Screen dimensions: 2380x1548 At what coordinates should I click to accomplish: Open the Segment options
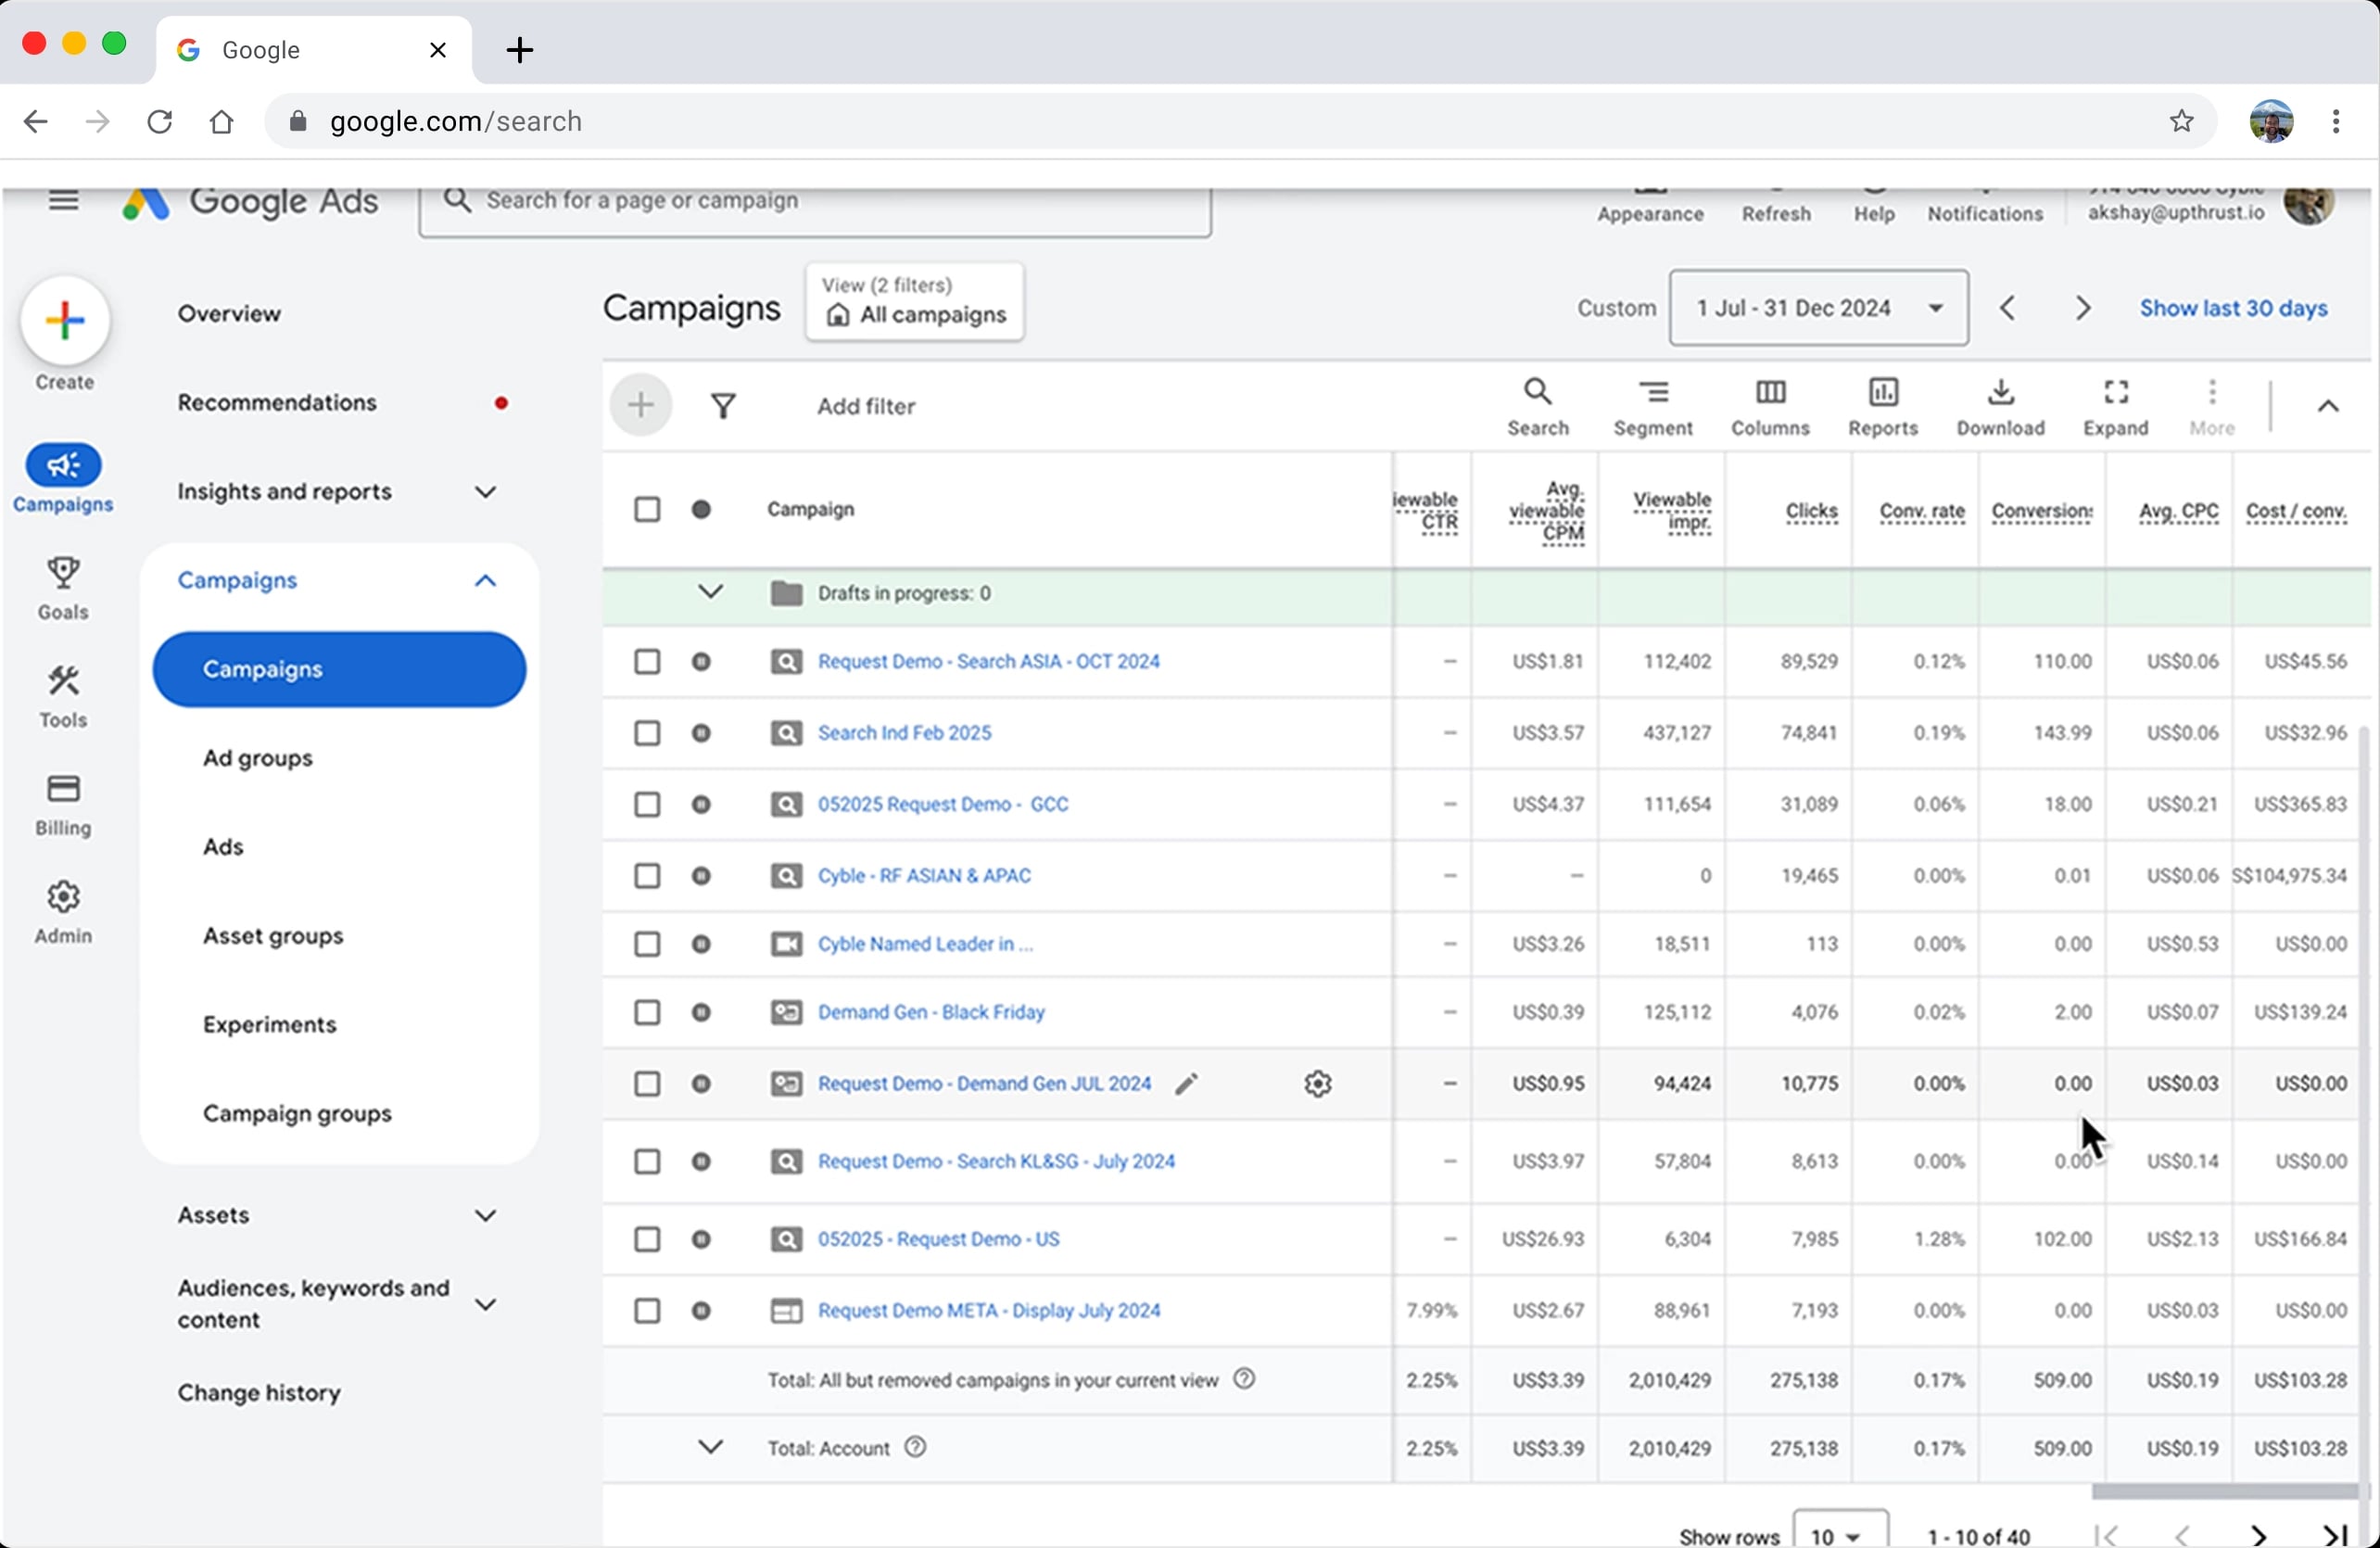click(x=1653, y=407)
